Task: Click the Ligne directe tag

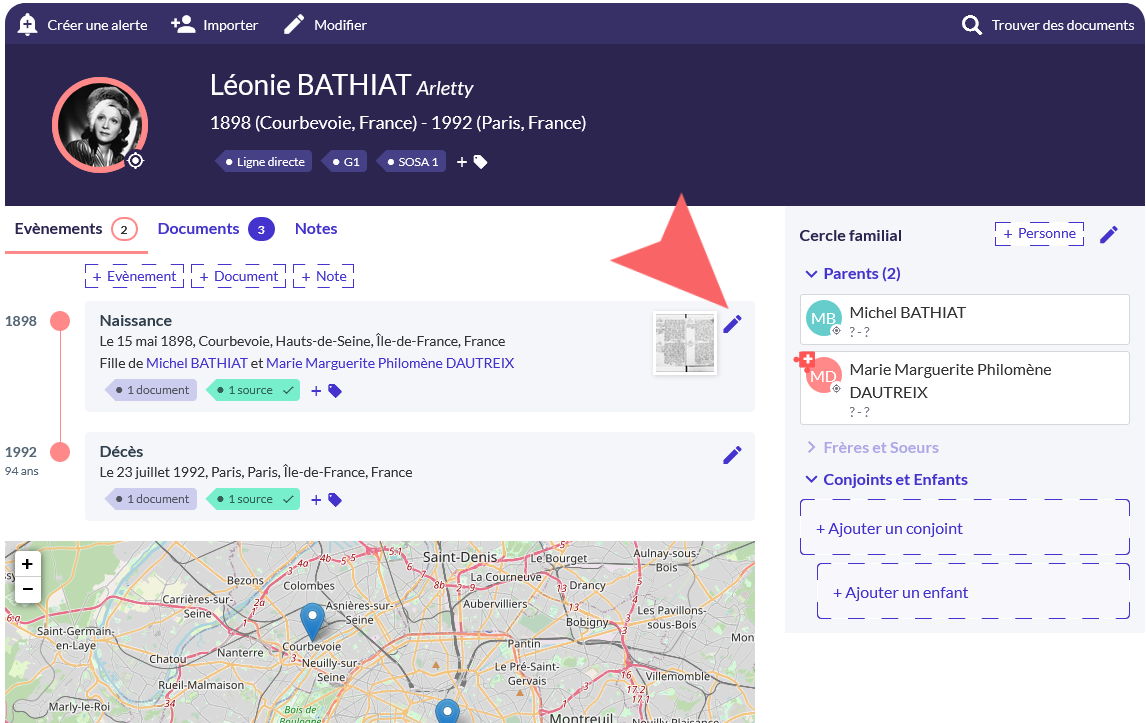Action: click(x=264, y=162)
